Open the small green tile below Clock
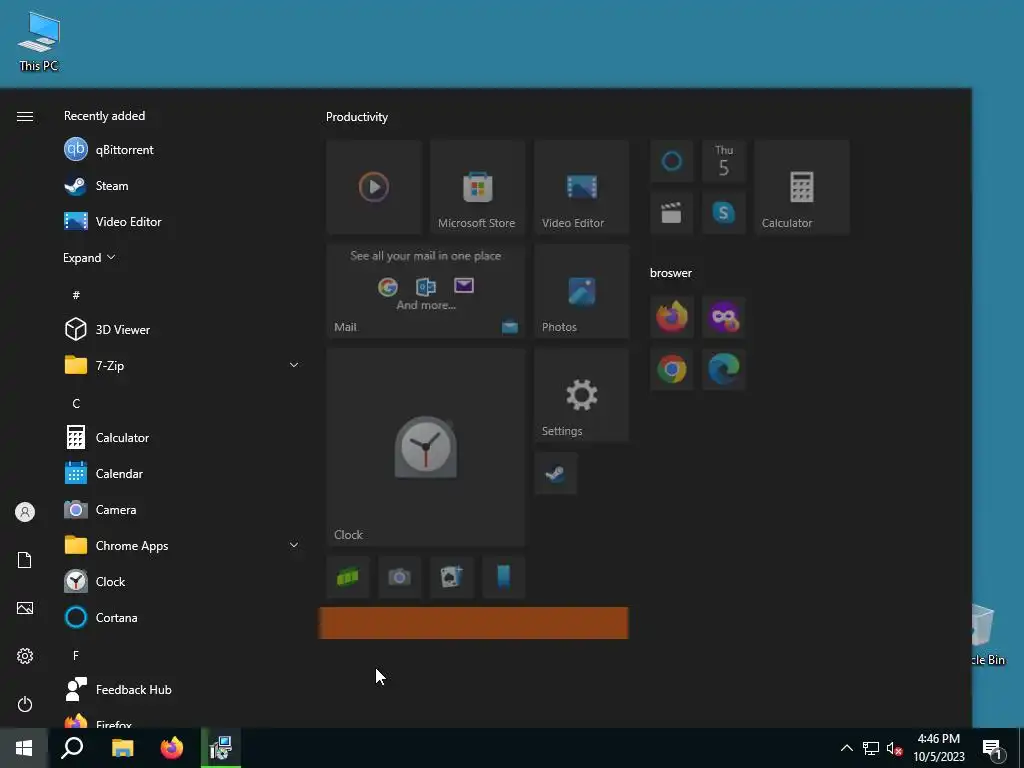This screenshot has width=1024, height=768. [x=348, y=577]
